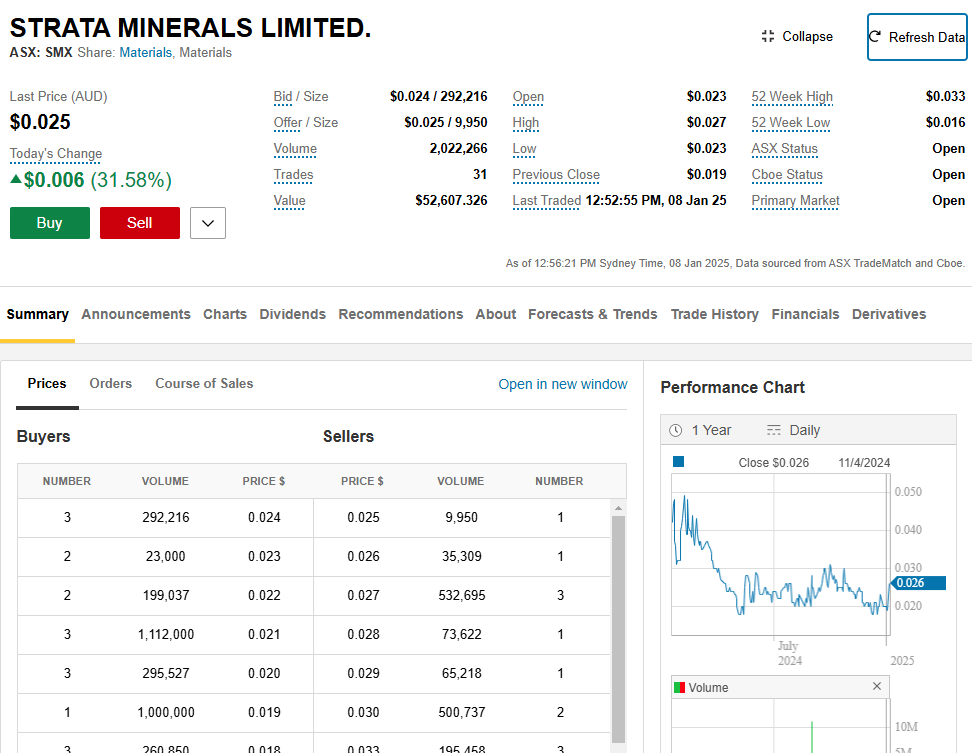
Task: Click buyer volume 23,000 cell
Action: tap(166, 557)
